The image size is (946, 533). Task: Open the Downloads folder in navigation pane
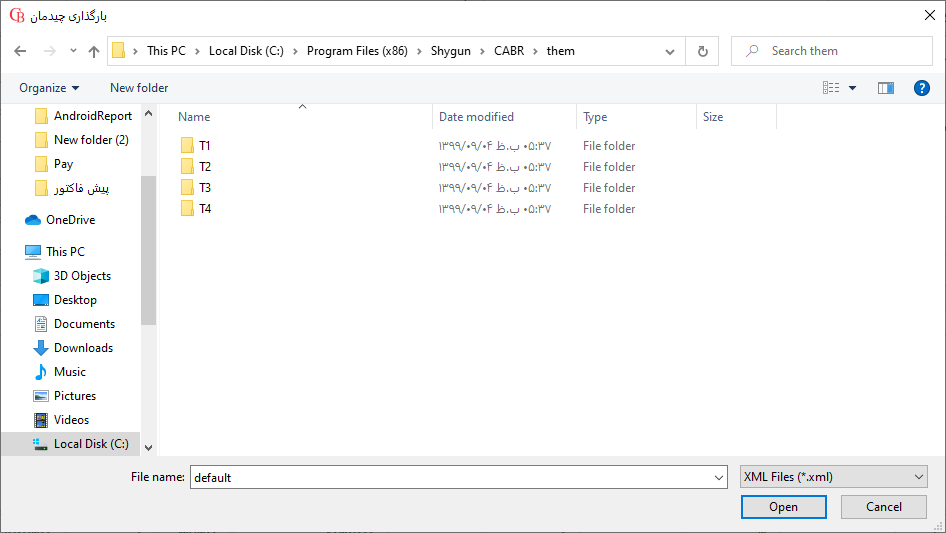point(82,348)
